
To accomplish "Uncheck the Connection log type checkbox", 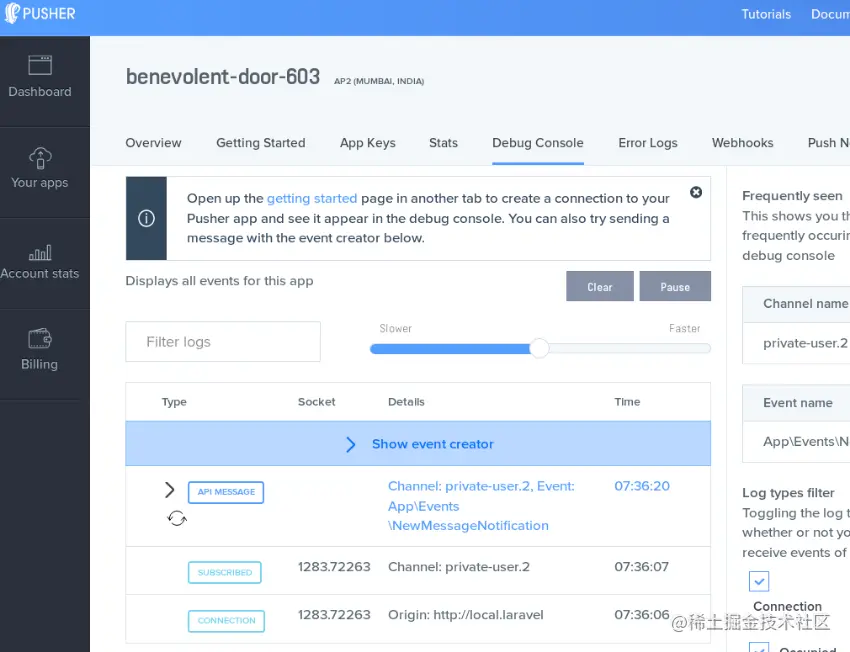I will tap(759, 582).
